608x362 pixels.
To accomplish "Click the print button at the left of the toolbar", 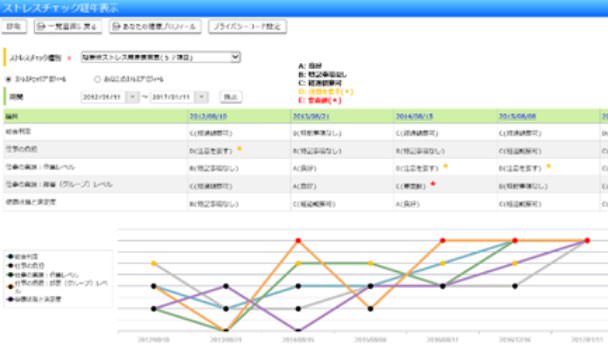I will point(14,26).
